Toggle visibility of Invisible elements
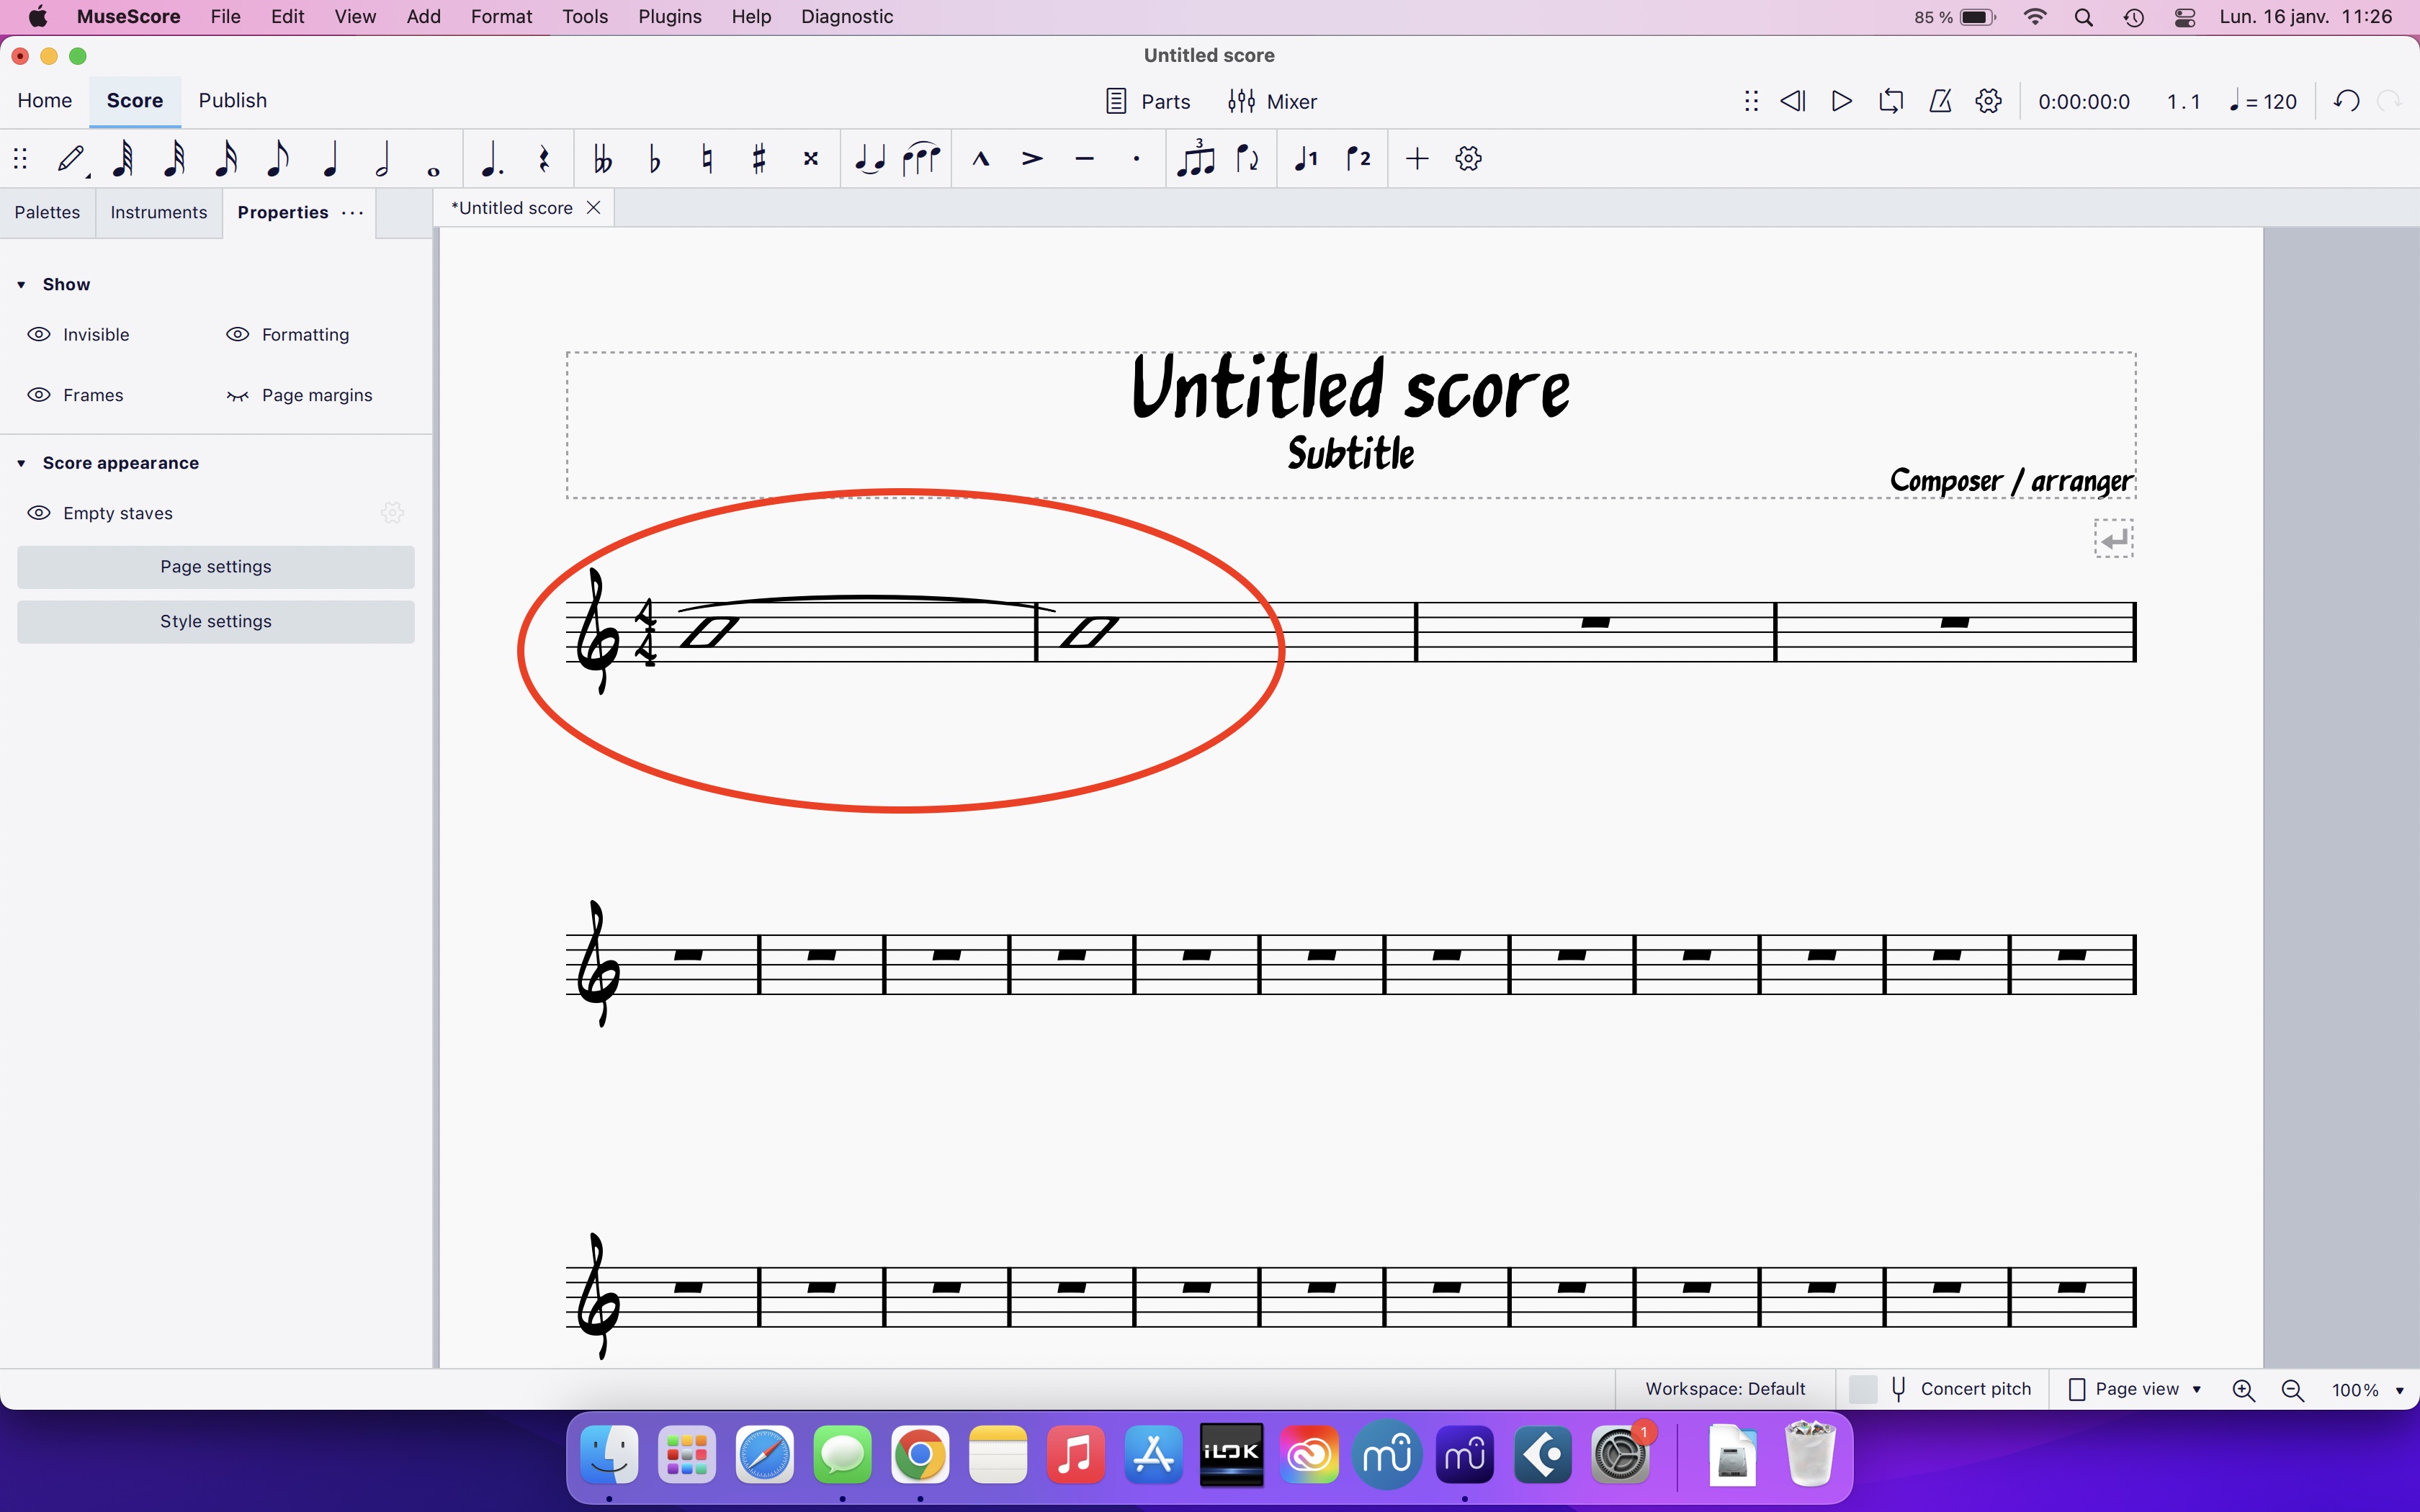2420x1512 pixels. point(39,334)
